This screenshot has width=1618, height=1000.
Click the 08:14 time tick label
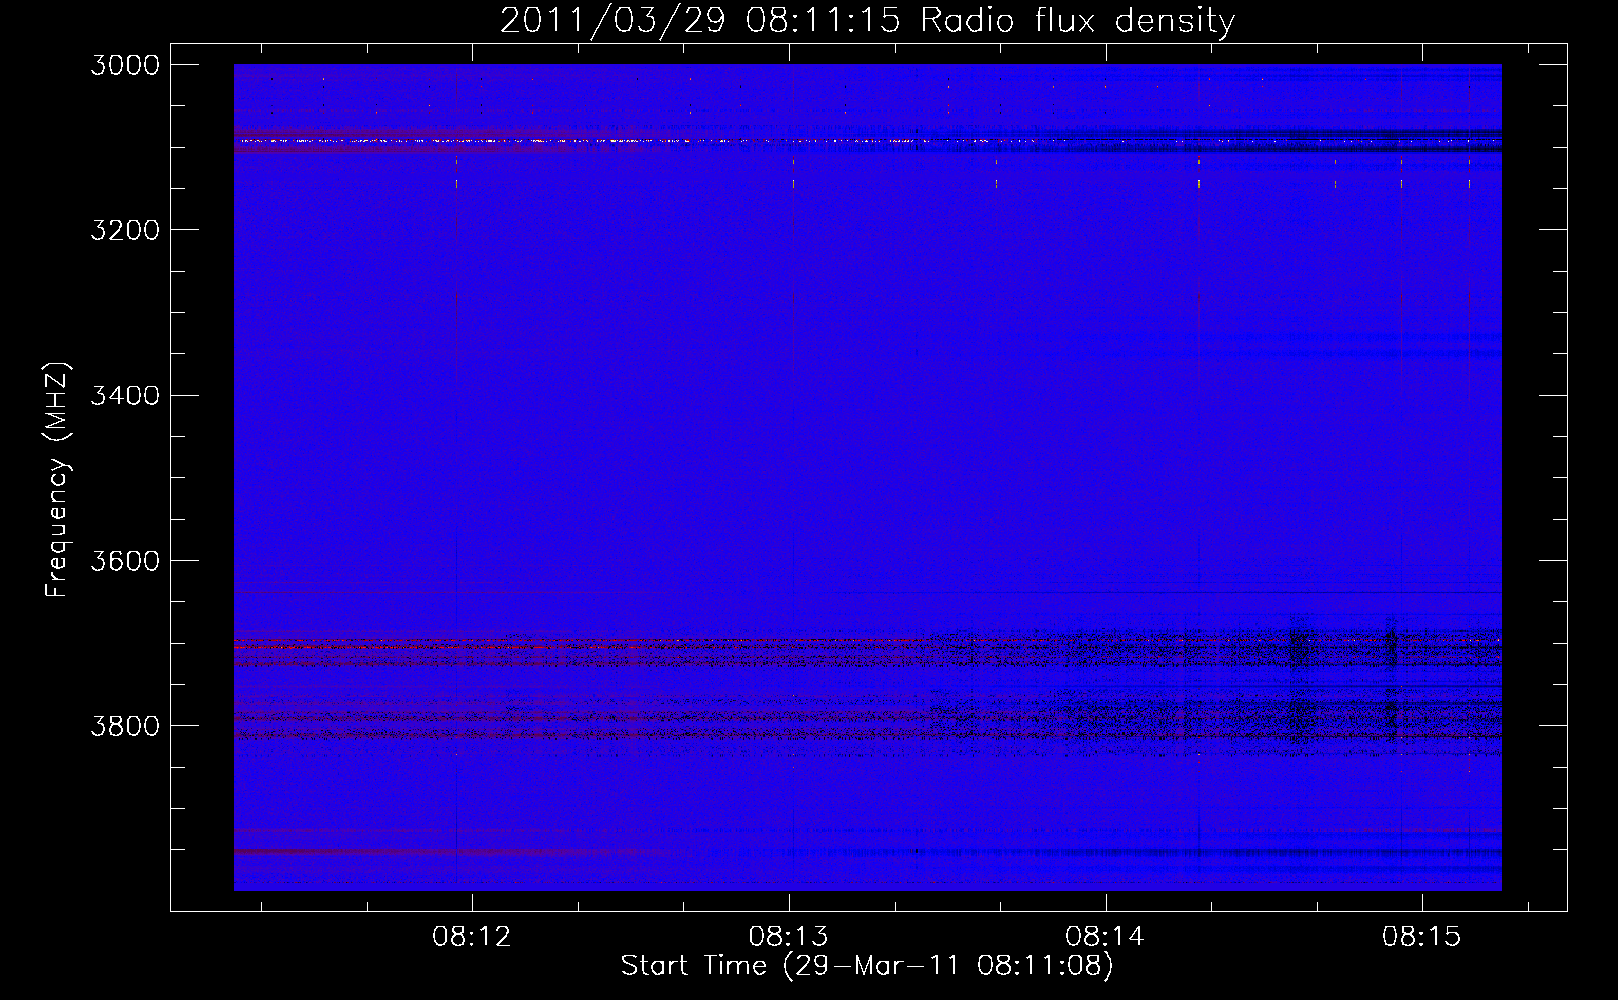click(1105, 936)
